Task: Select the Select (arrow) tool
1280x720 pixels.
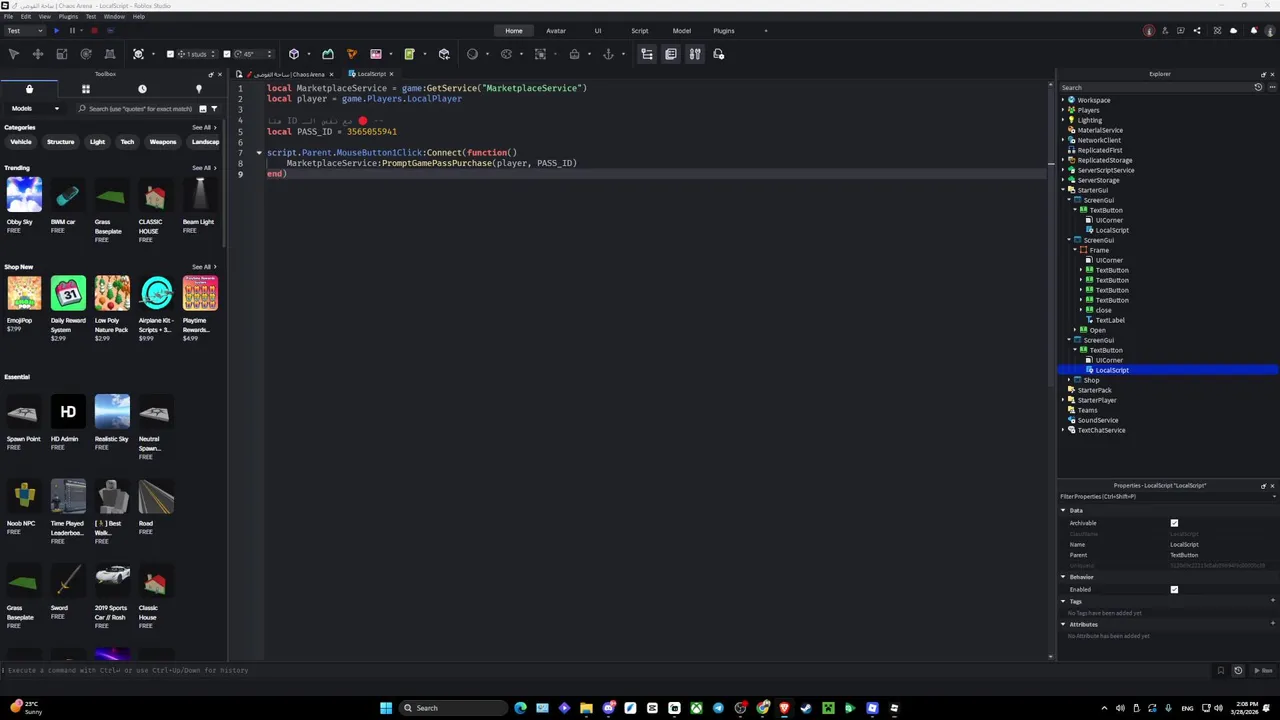Action: [x=14, y=54]
